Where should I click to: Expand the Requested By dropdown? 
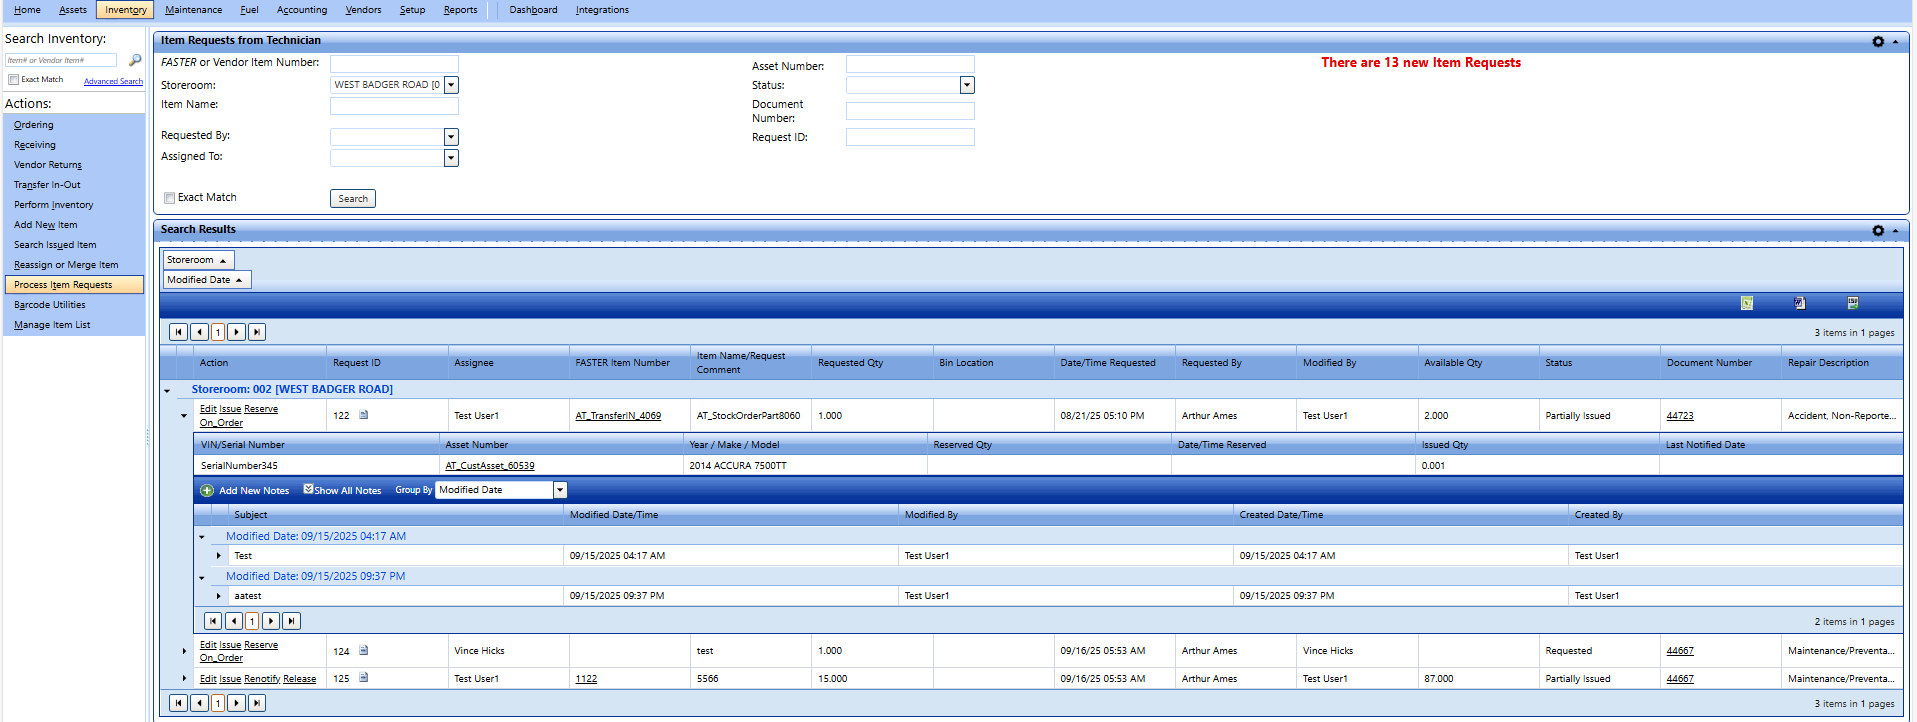click(x=451, y=137)
